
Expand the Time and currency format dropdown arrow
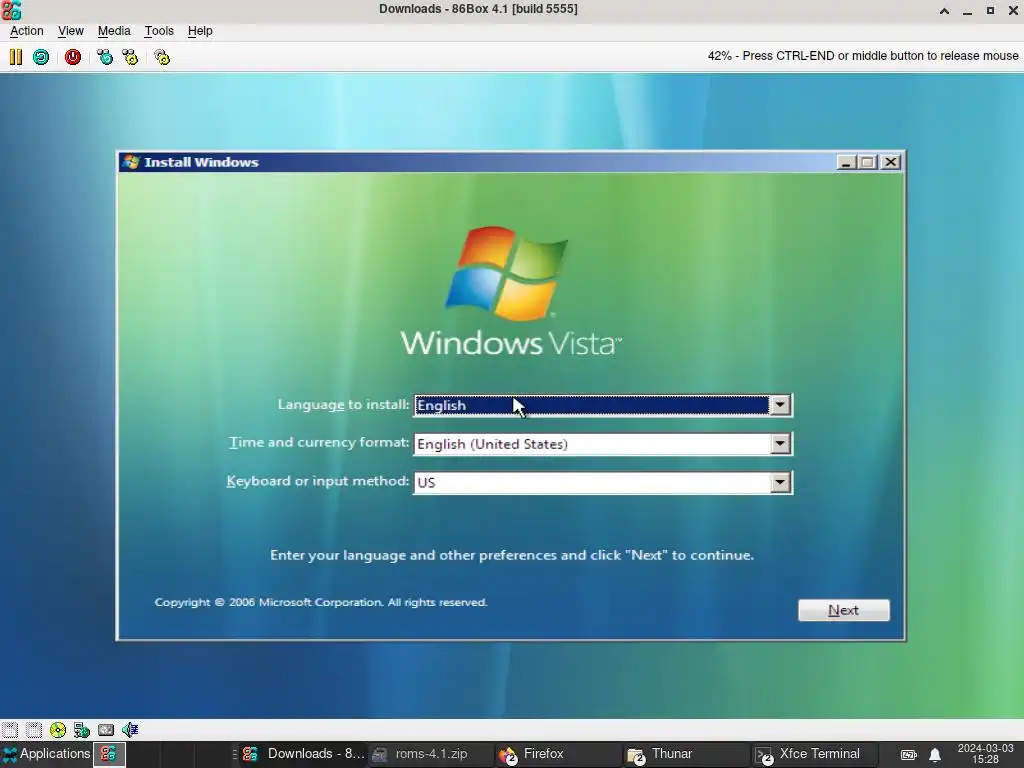780,444
